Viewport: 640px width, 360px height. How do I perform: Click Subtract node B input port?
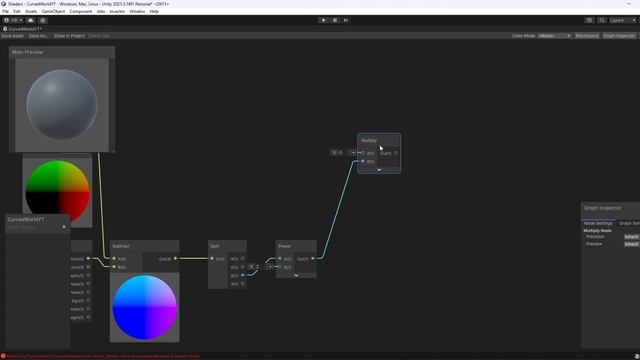click(x=114, y=267)
